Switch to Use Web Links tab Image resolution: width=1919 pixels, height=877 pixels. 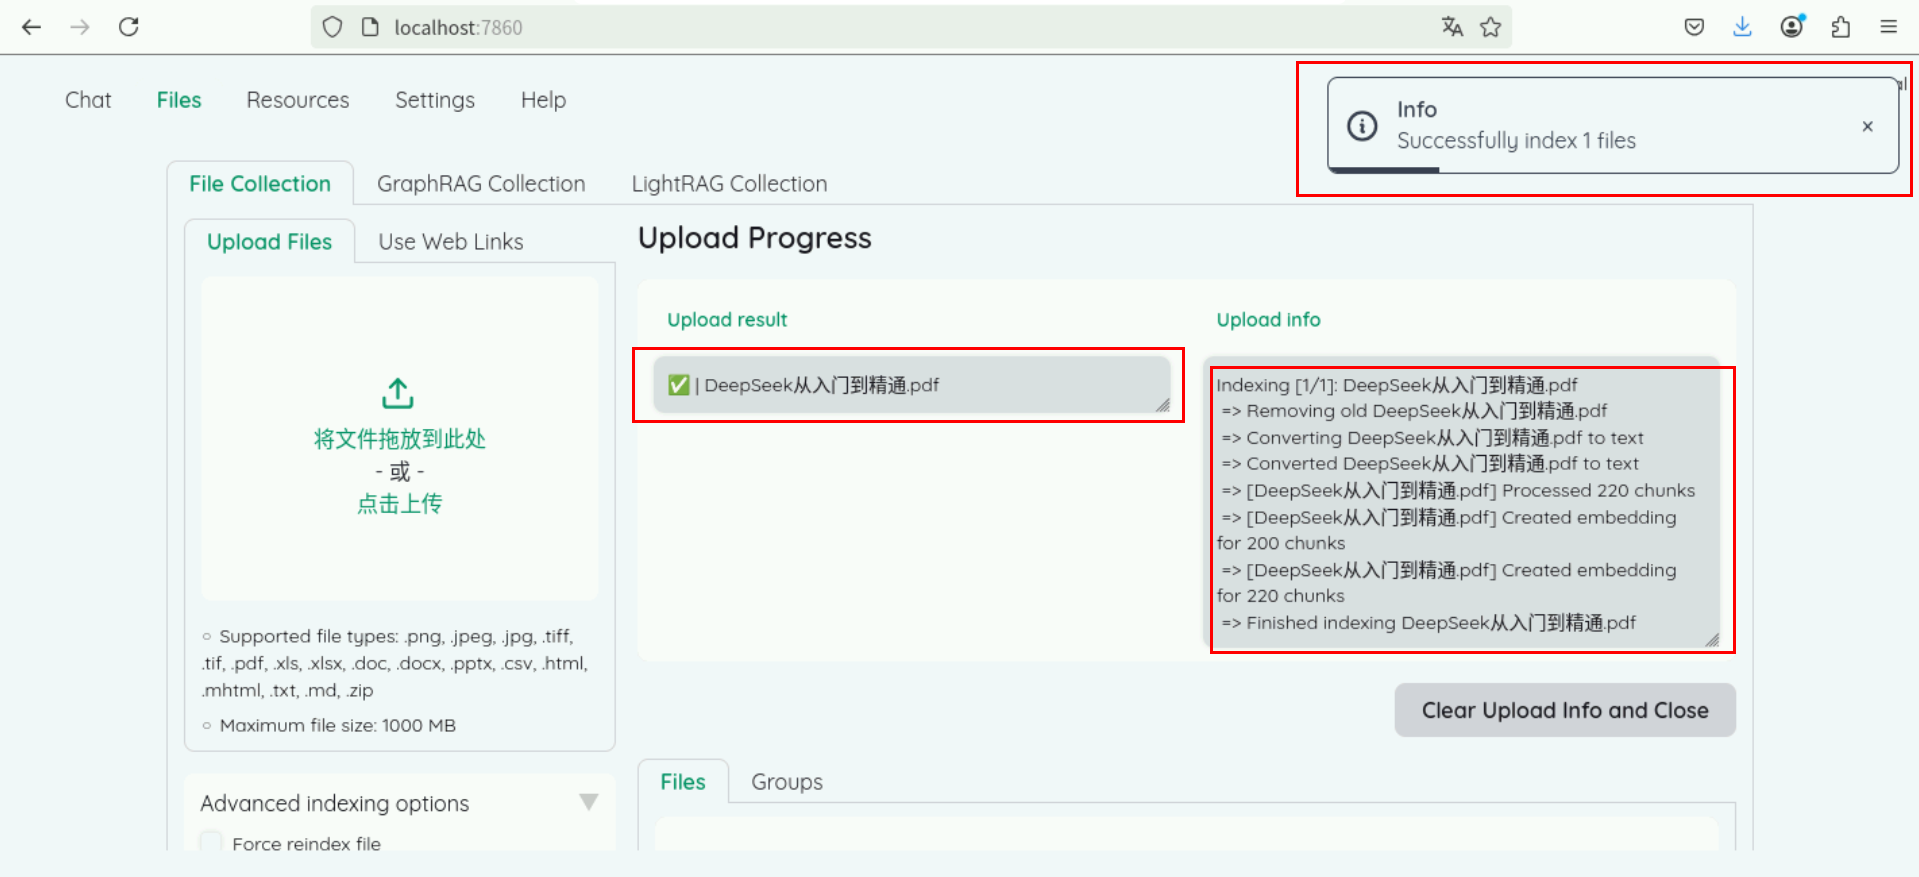[451, 242]
